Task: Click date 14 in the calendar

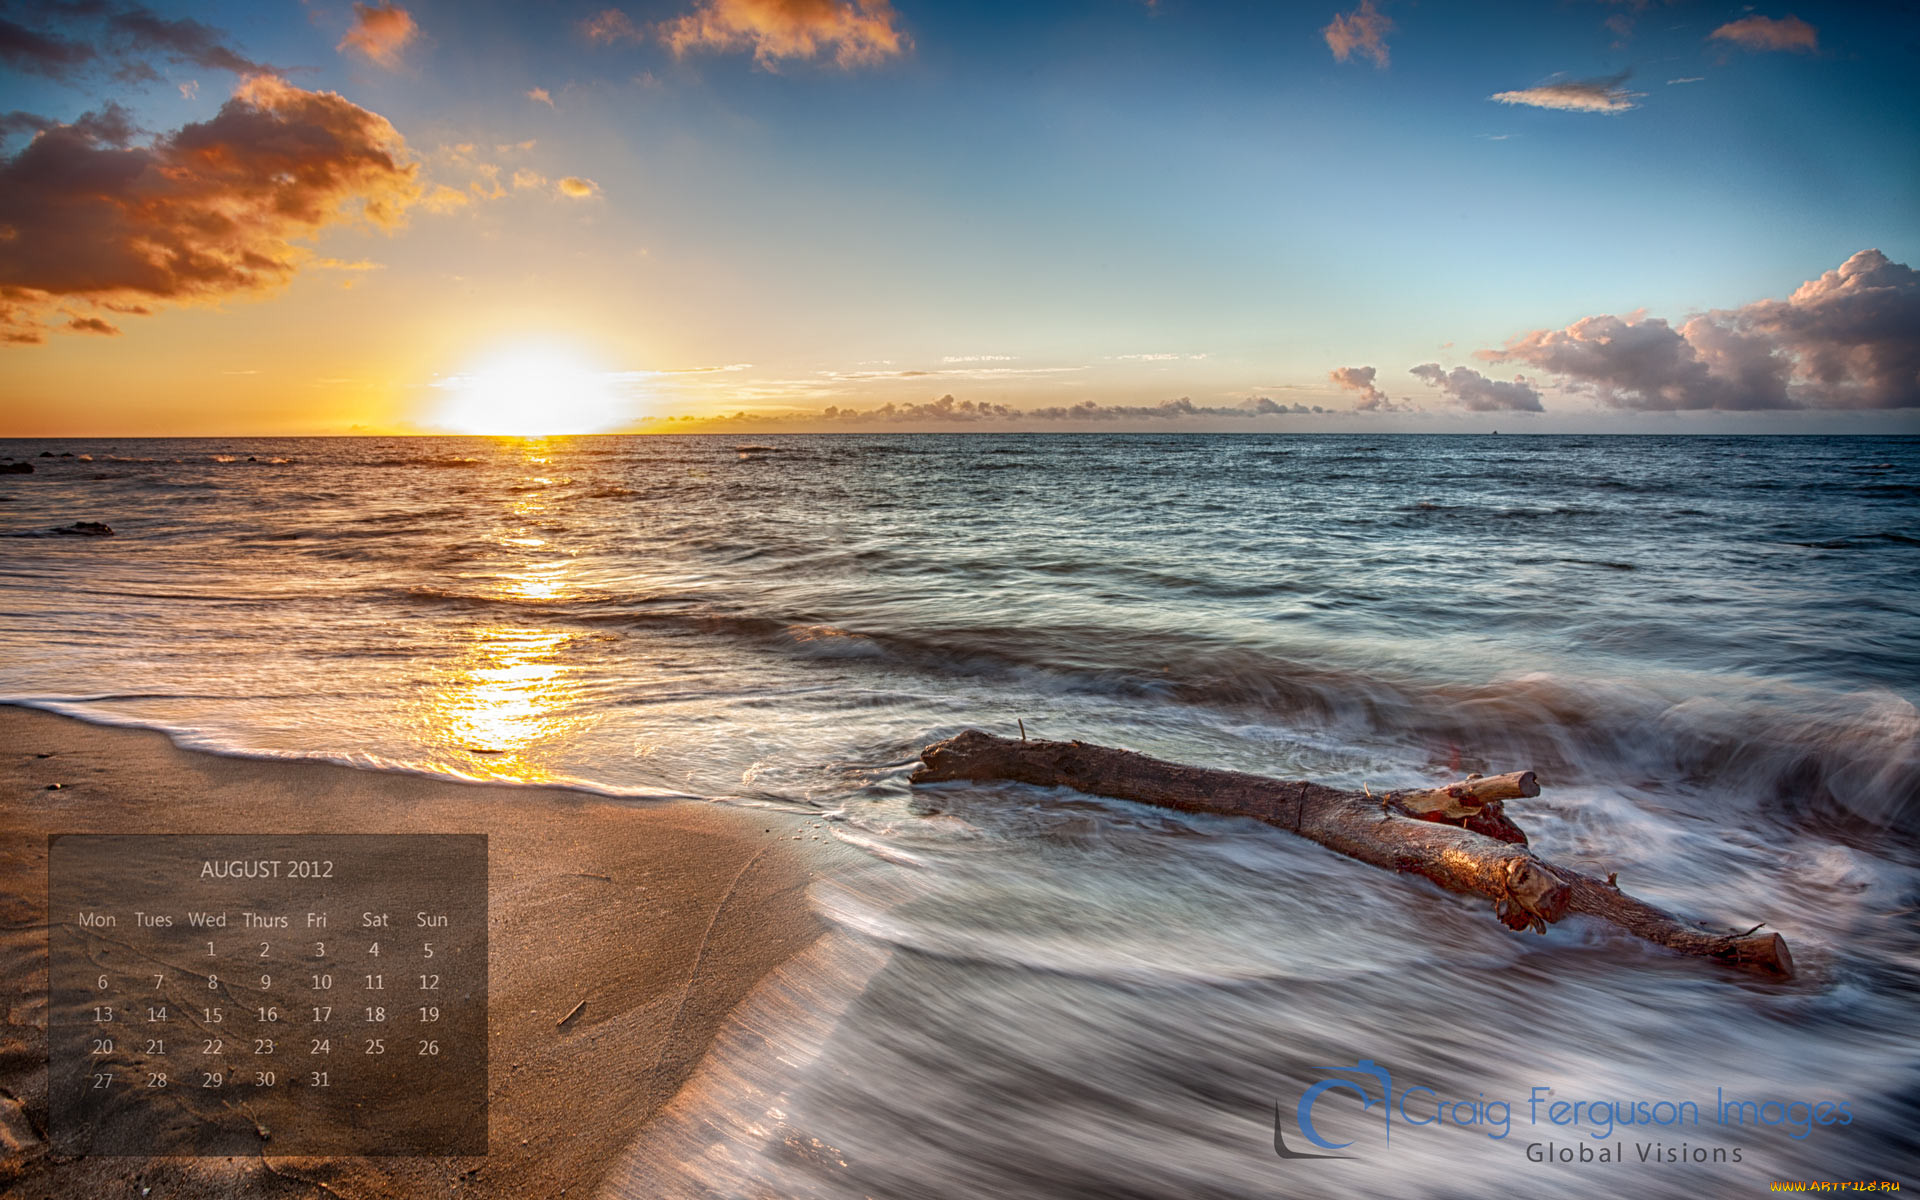Action: (x=157, y=1014)
